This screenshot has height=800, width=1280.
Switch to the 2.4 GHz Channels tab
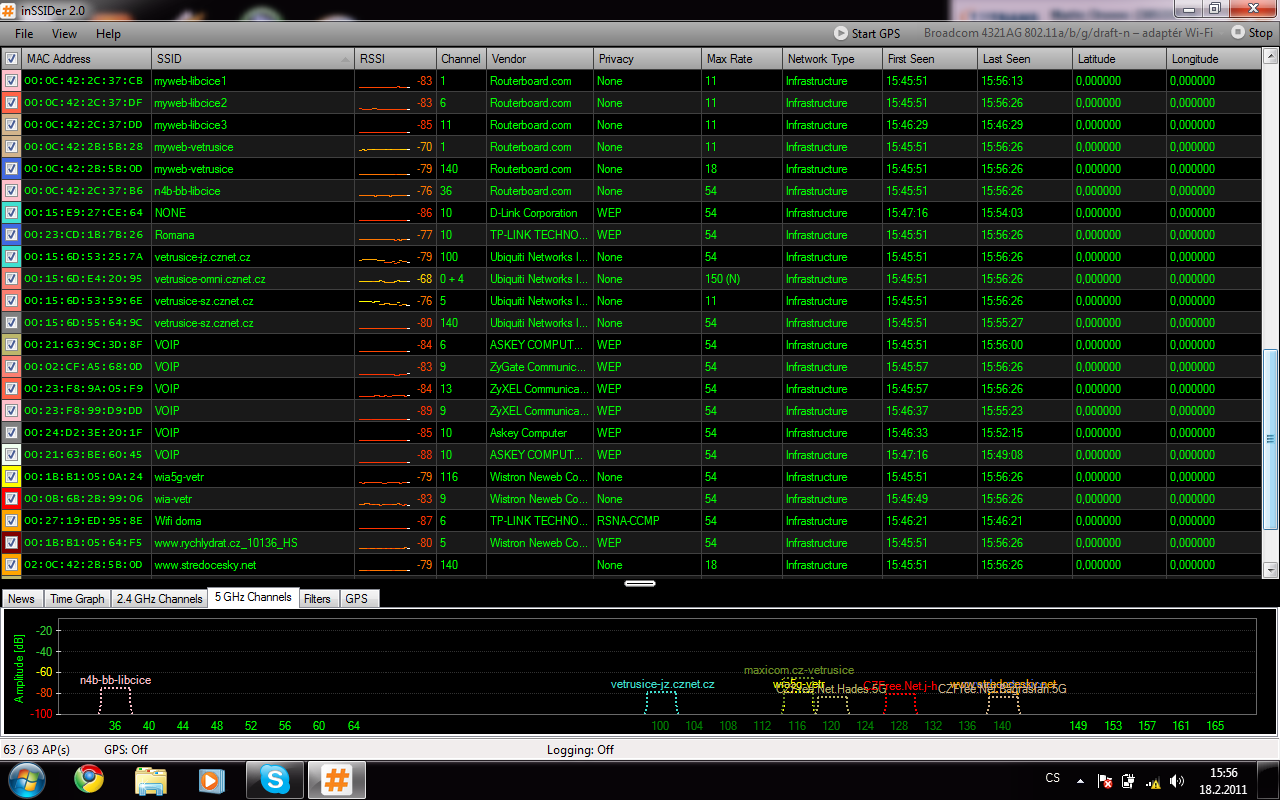[159, 599]
